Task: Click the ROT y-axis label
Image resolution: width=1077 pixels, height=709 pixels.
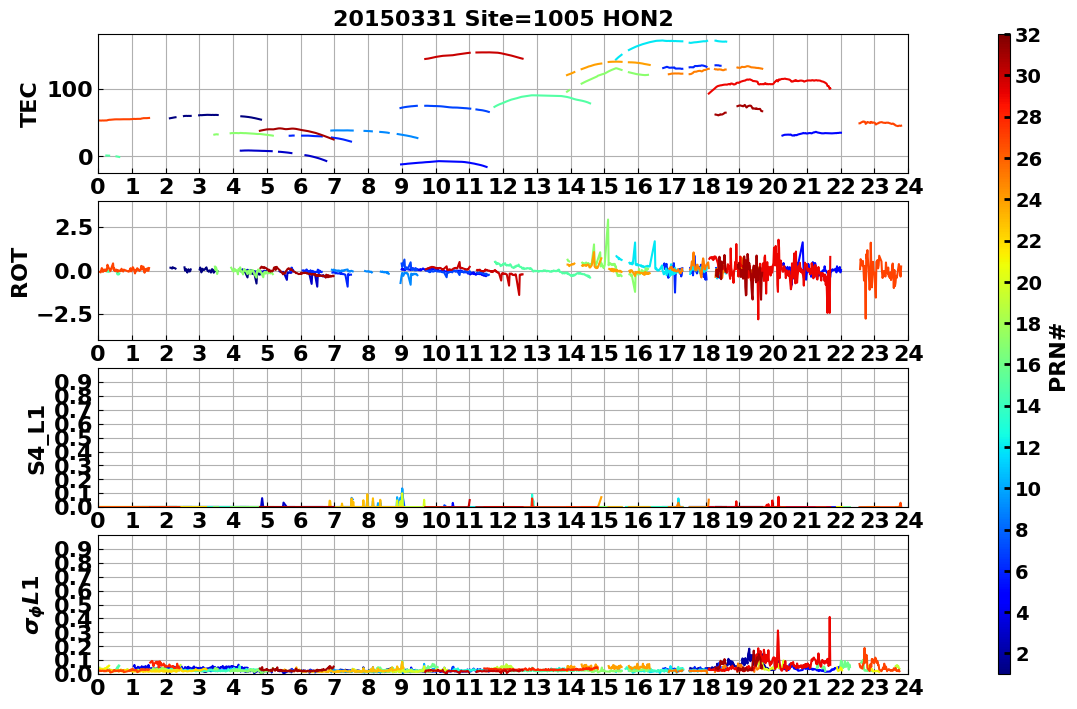Action: tap(20, 273)
